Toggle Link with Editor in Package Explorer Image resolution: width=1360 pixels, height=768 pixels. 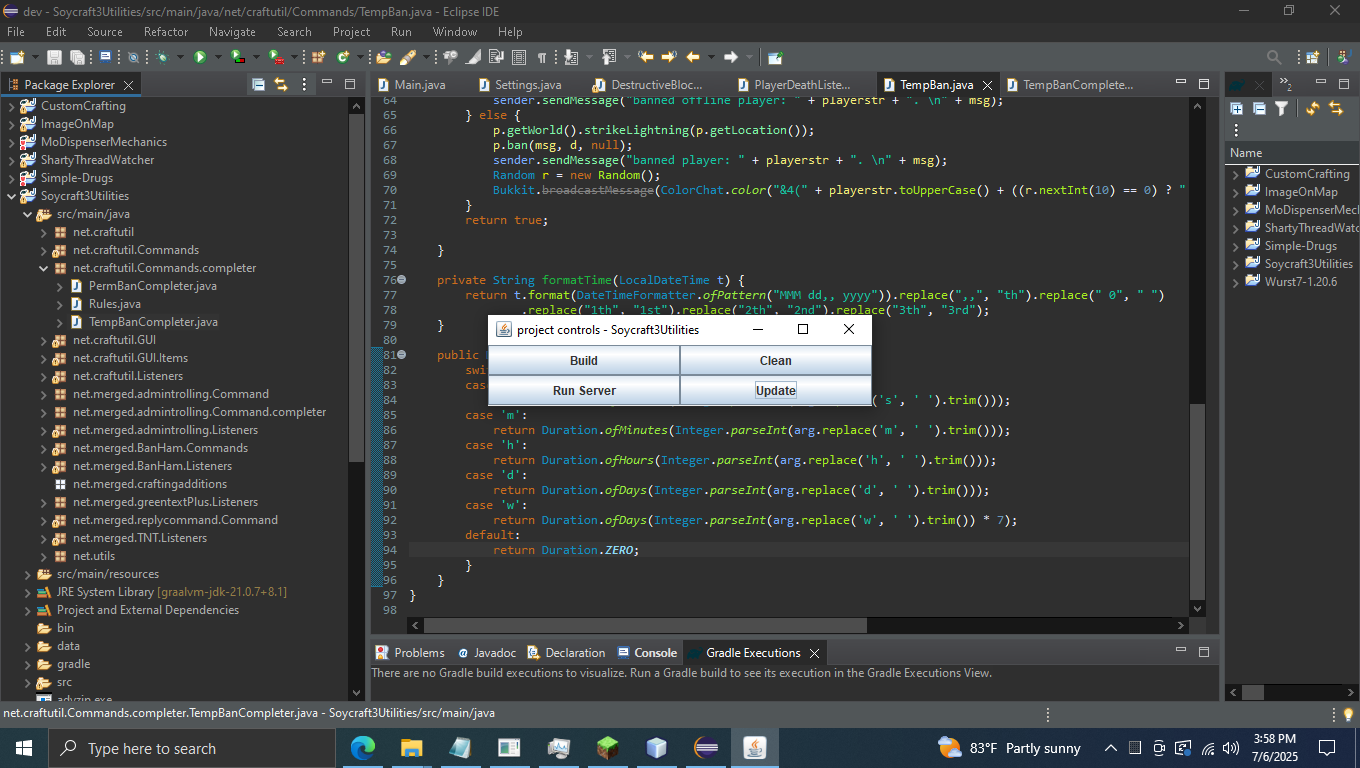[x=281, y=84]
